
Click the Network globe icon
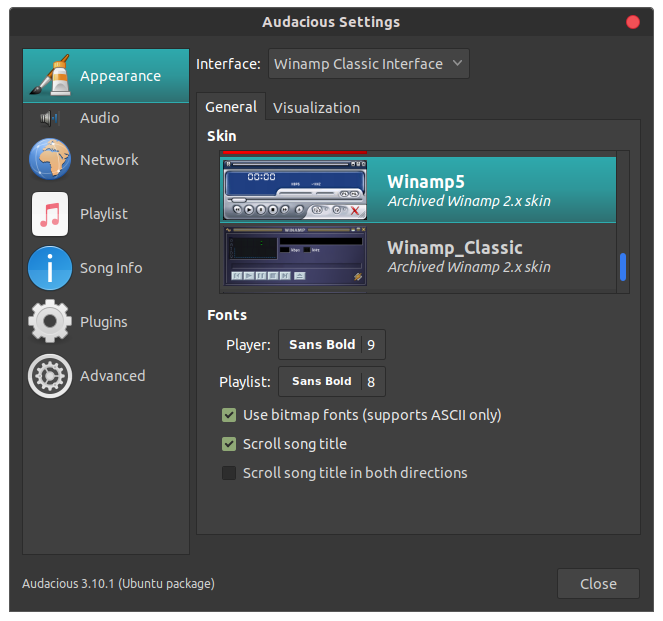(50, 159)
